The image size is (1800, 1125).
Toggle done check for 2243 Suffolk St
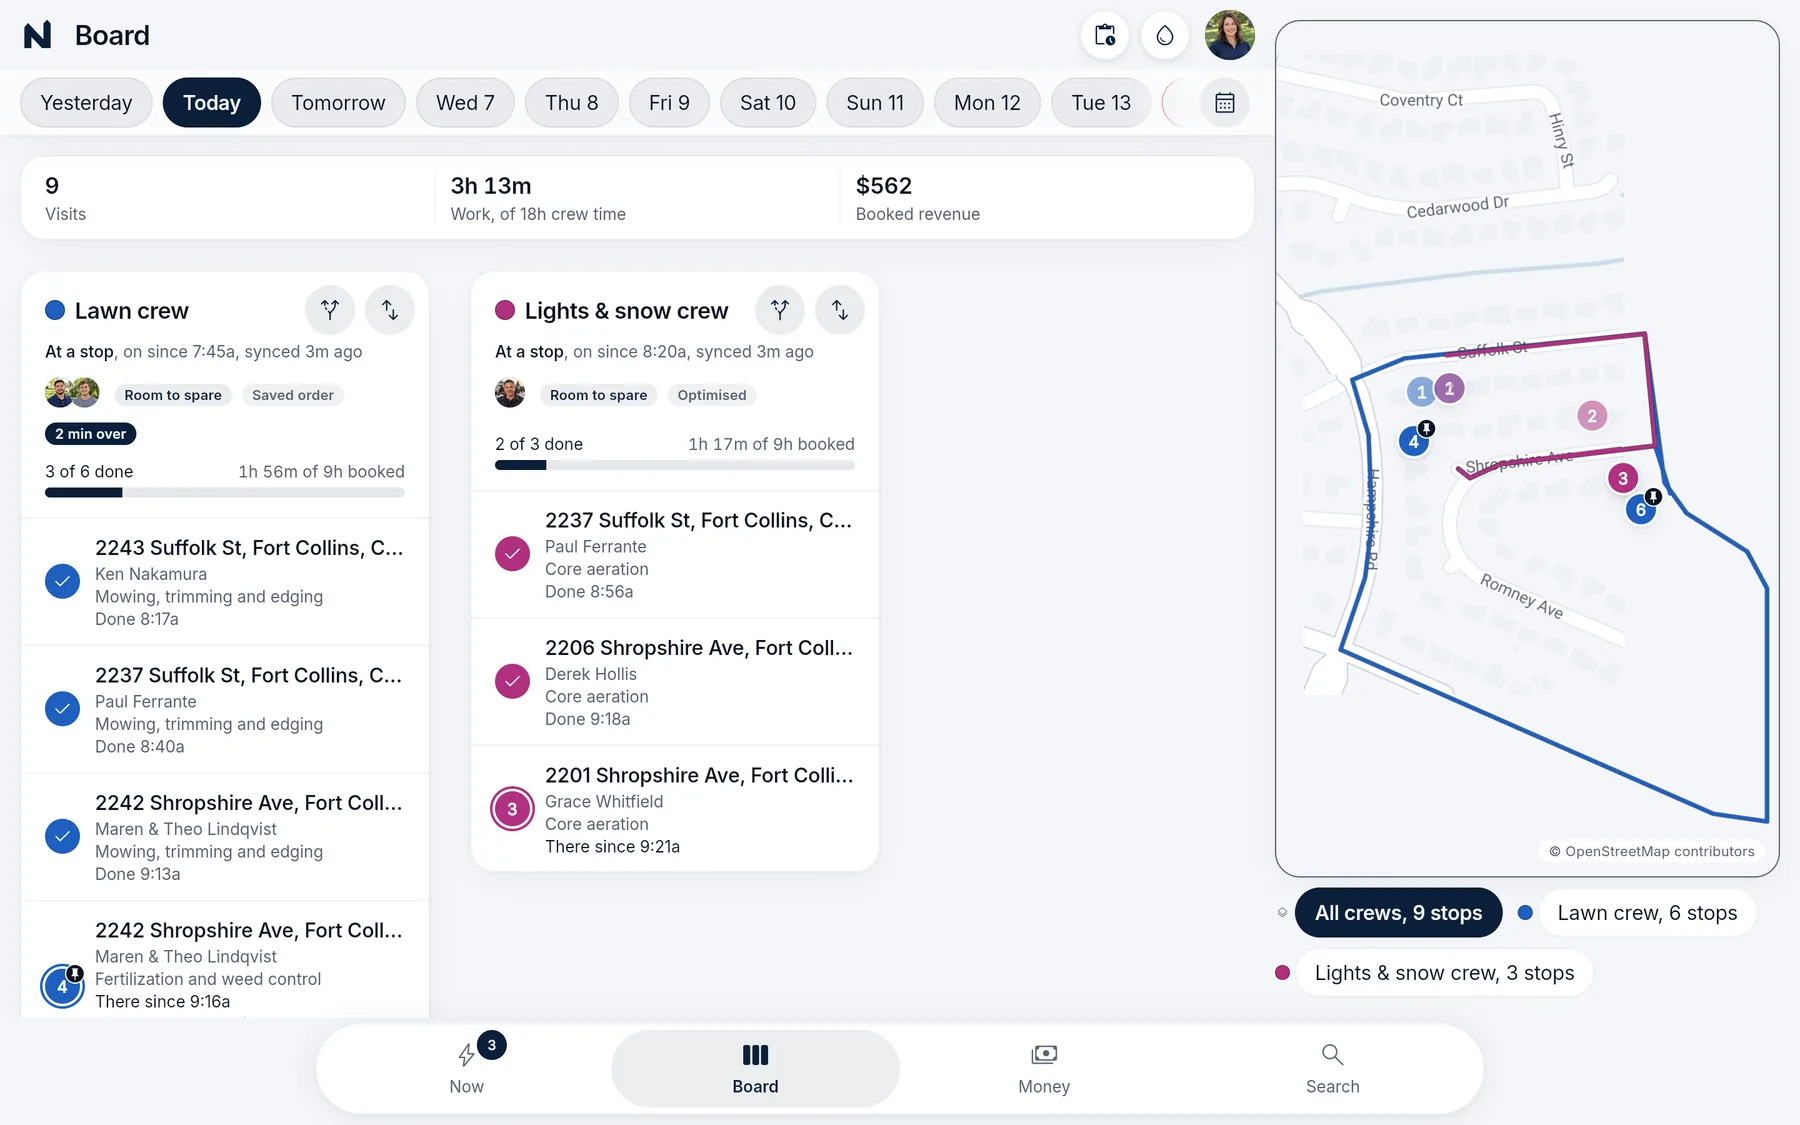click(62, 582)
